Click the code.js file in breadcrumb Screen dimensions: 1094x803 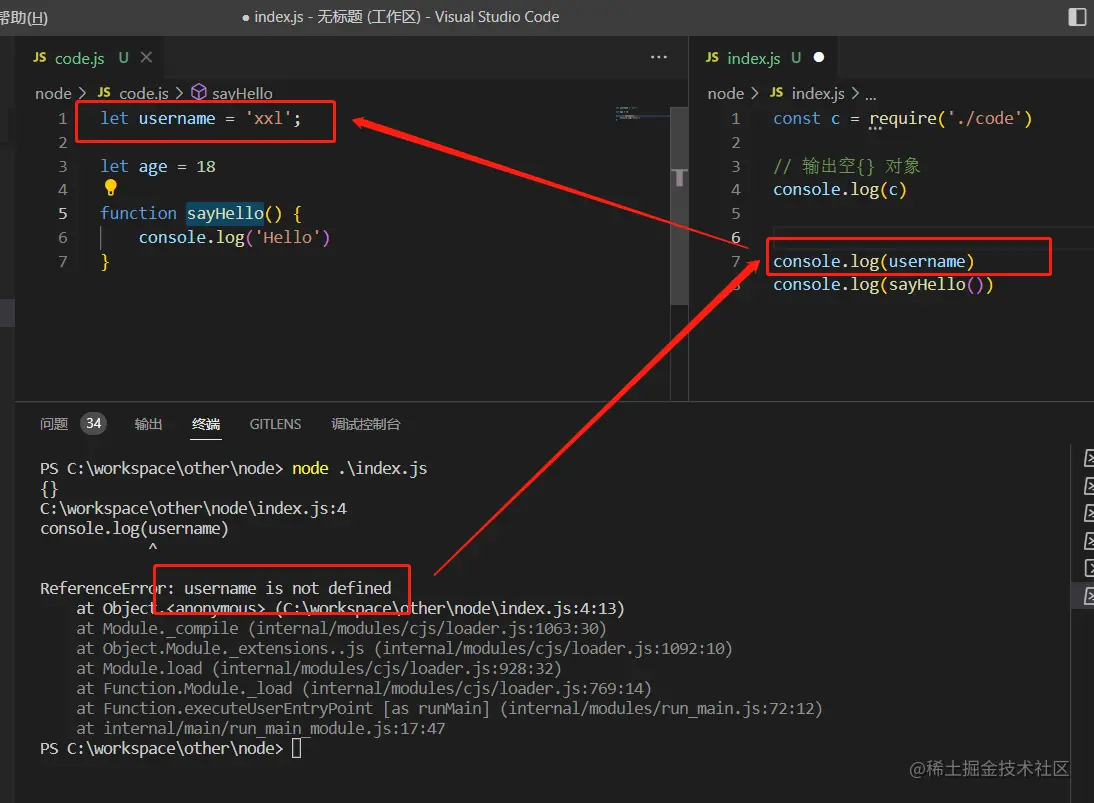pos(144,93)
